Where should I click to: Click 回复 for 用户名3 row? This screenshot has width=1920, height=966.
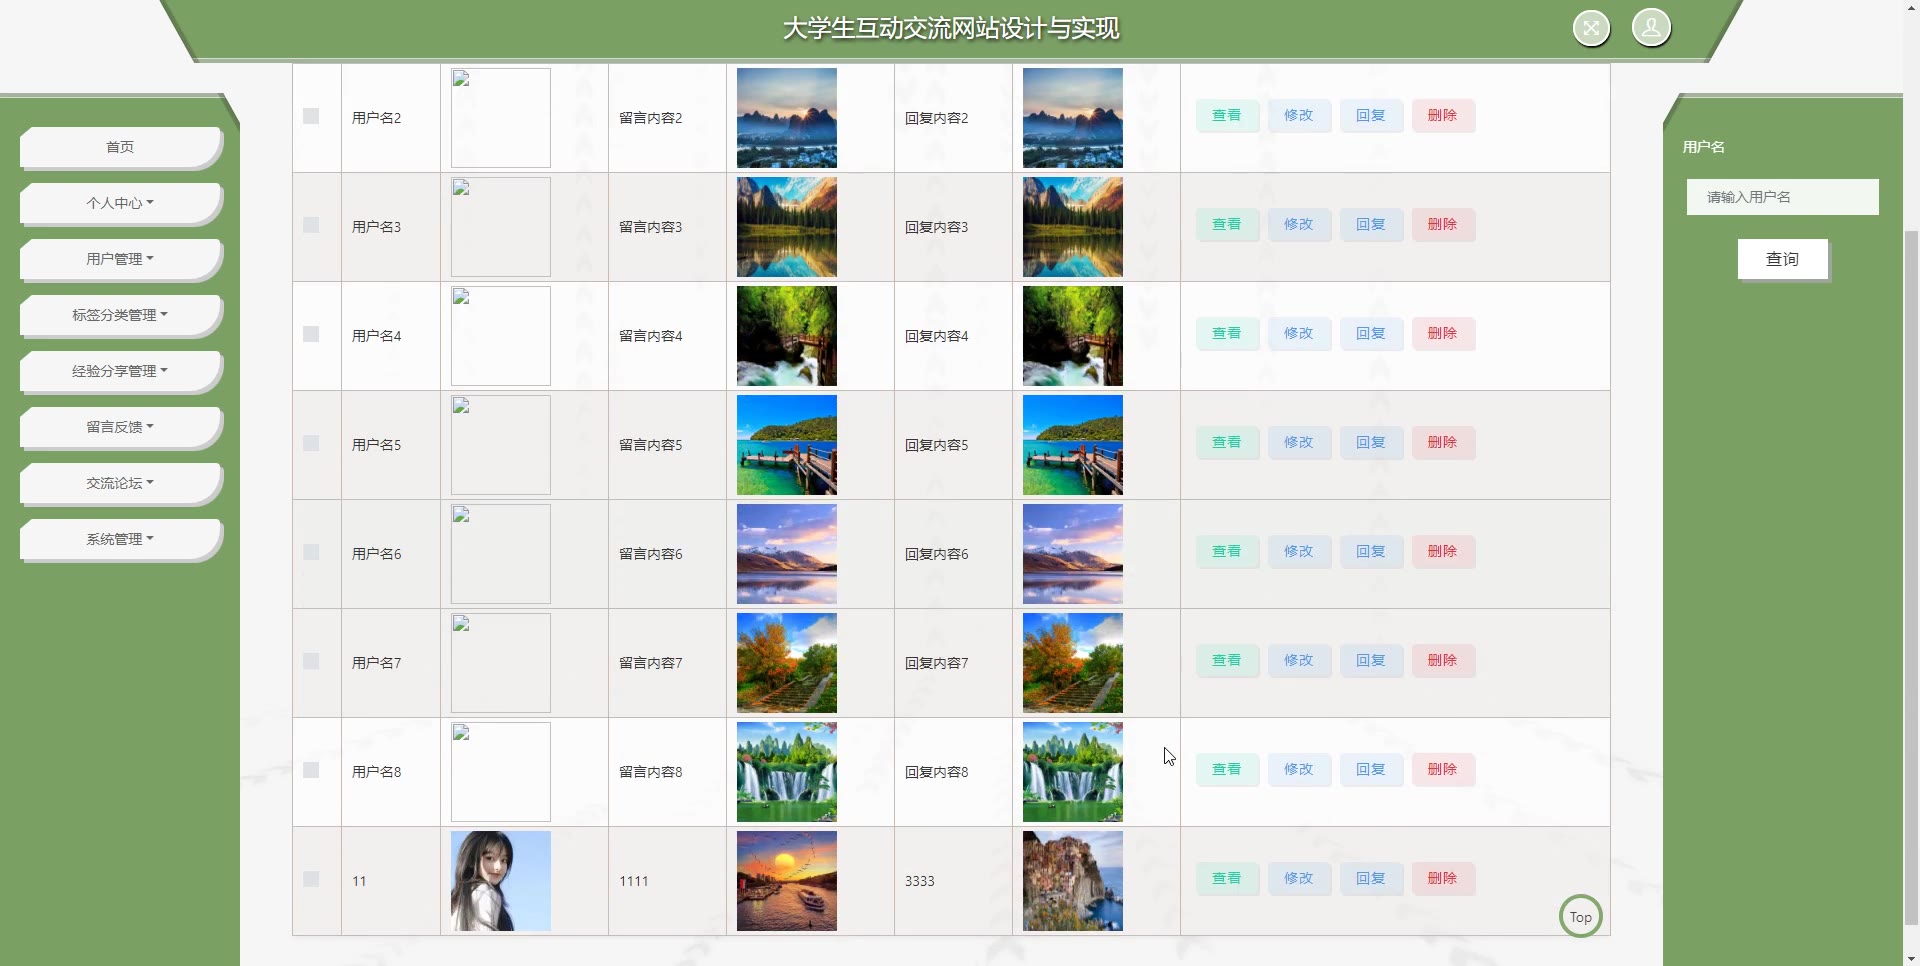(x=1371, y=224)
